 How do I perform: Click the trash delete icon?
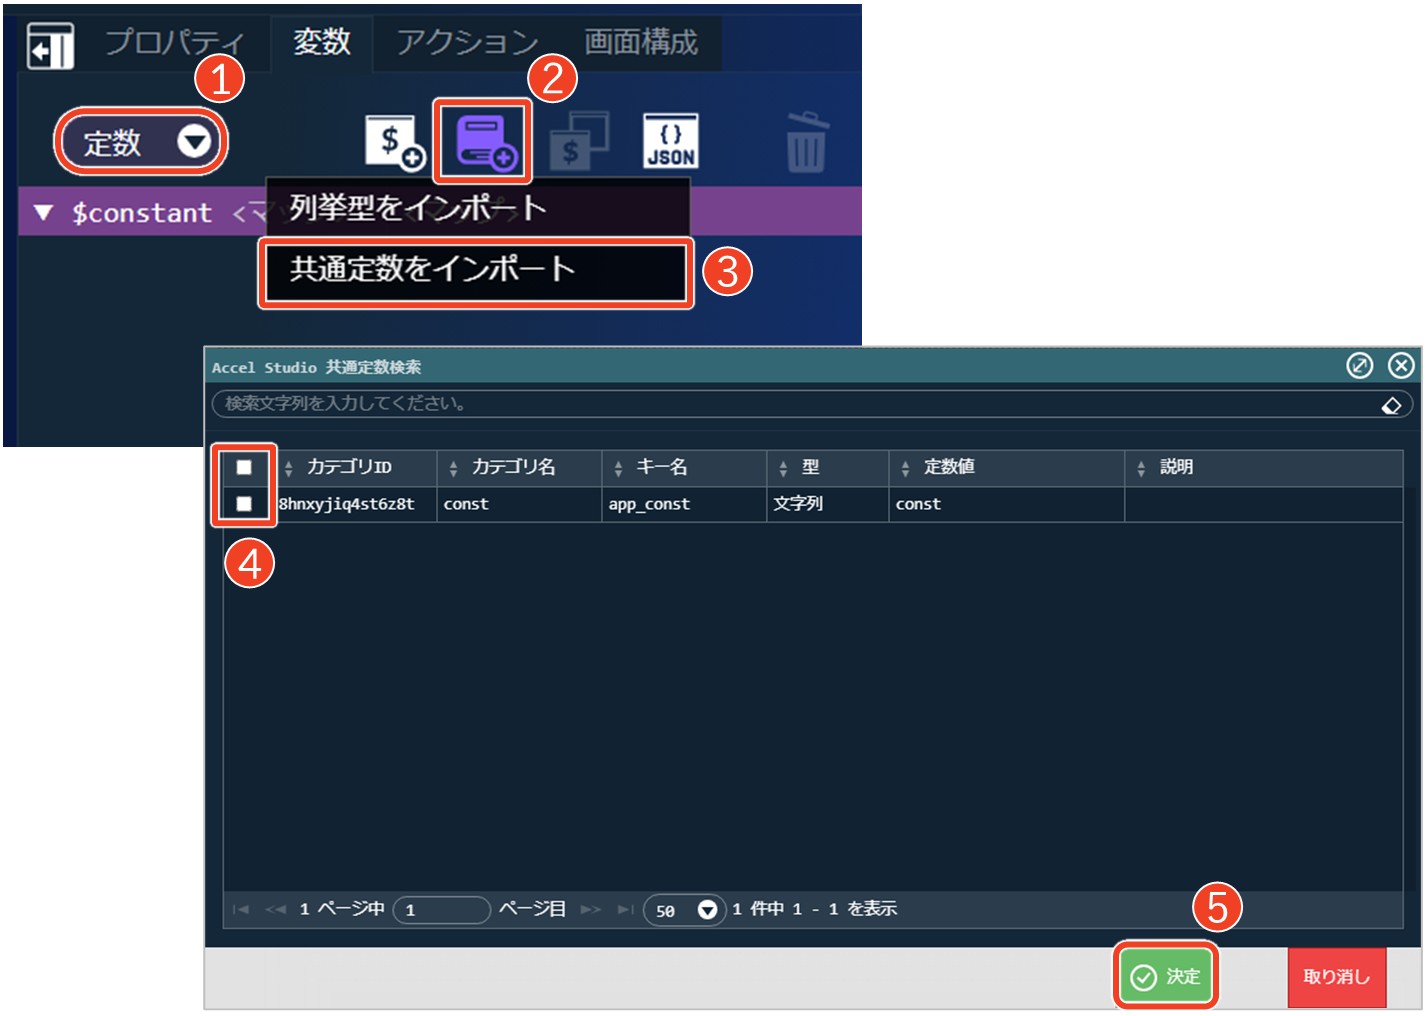click(806, 142)
